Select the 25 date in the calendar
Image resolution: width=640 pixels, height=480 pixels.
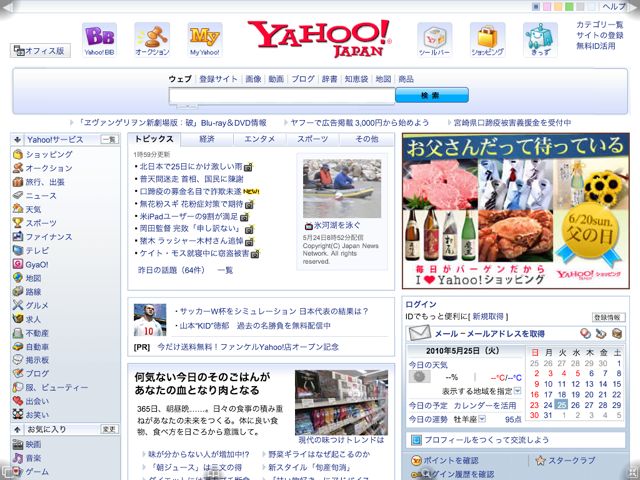tap(562, 404)
